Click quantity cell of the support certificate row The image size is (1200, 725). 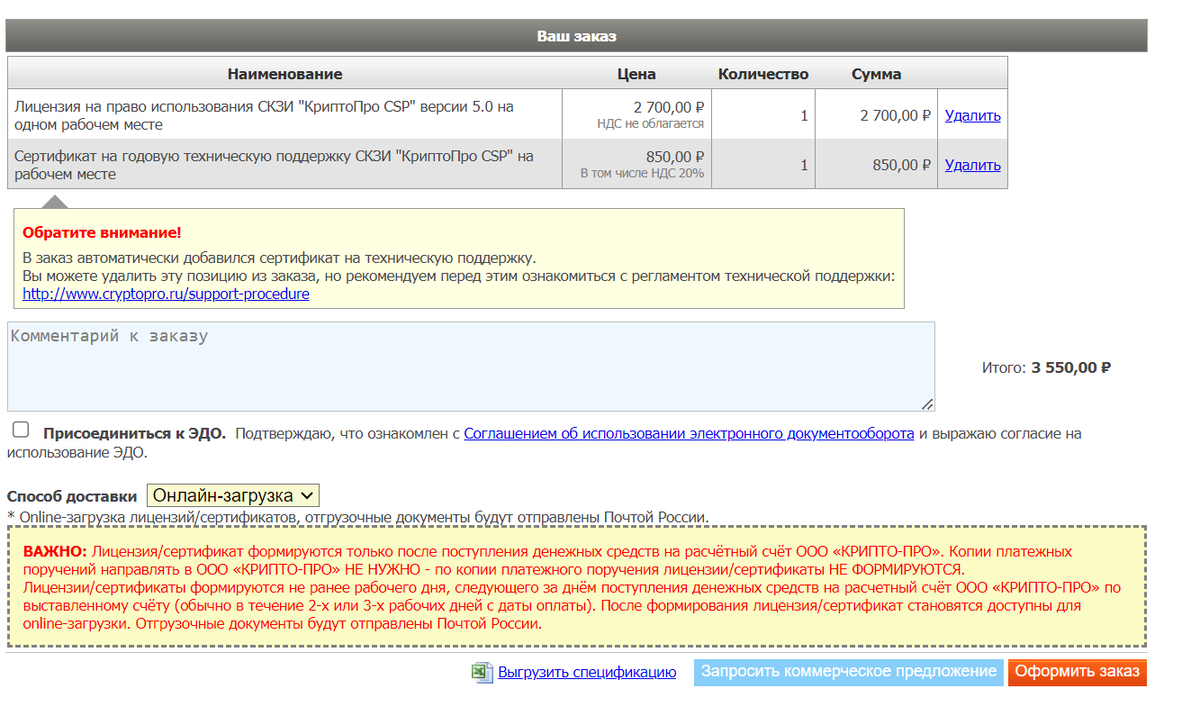763,165
